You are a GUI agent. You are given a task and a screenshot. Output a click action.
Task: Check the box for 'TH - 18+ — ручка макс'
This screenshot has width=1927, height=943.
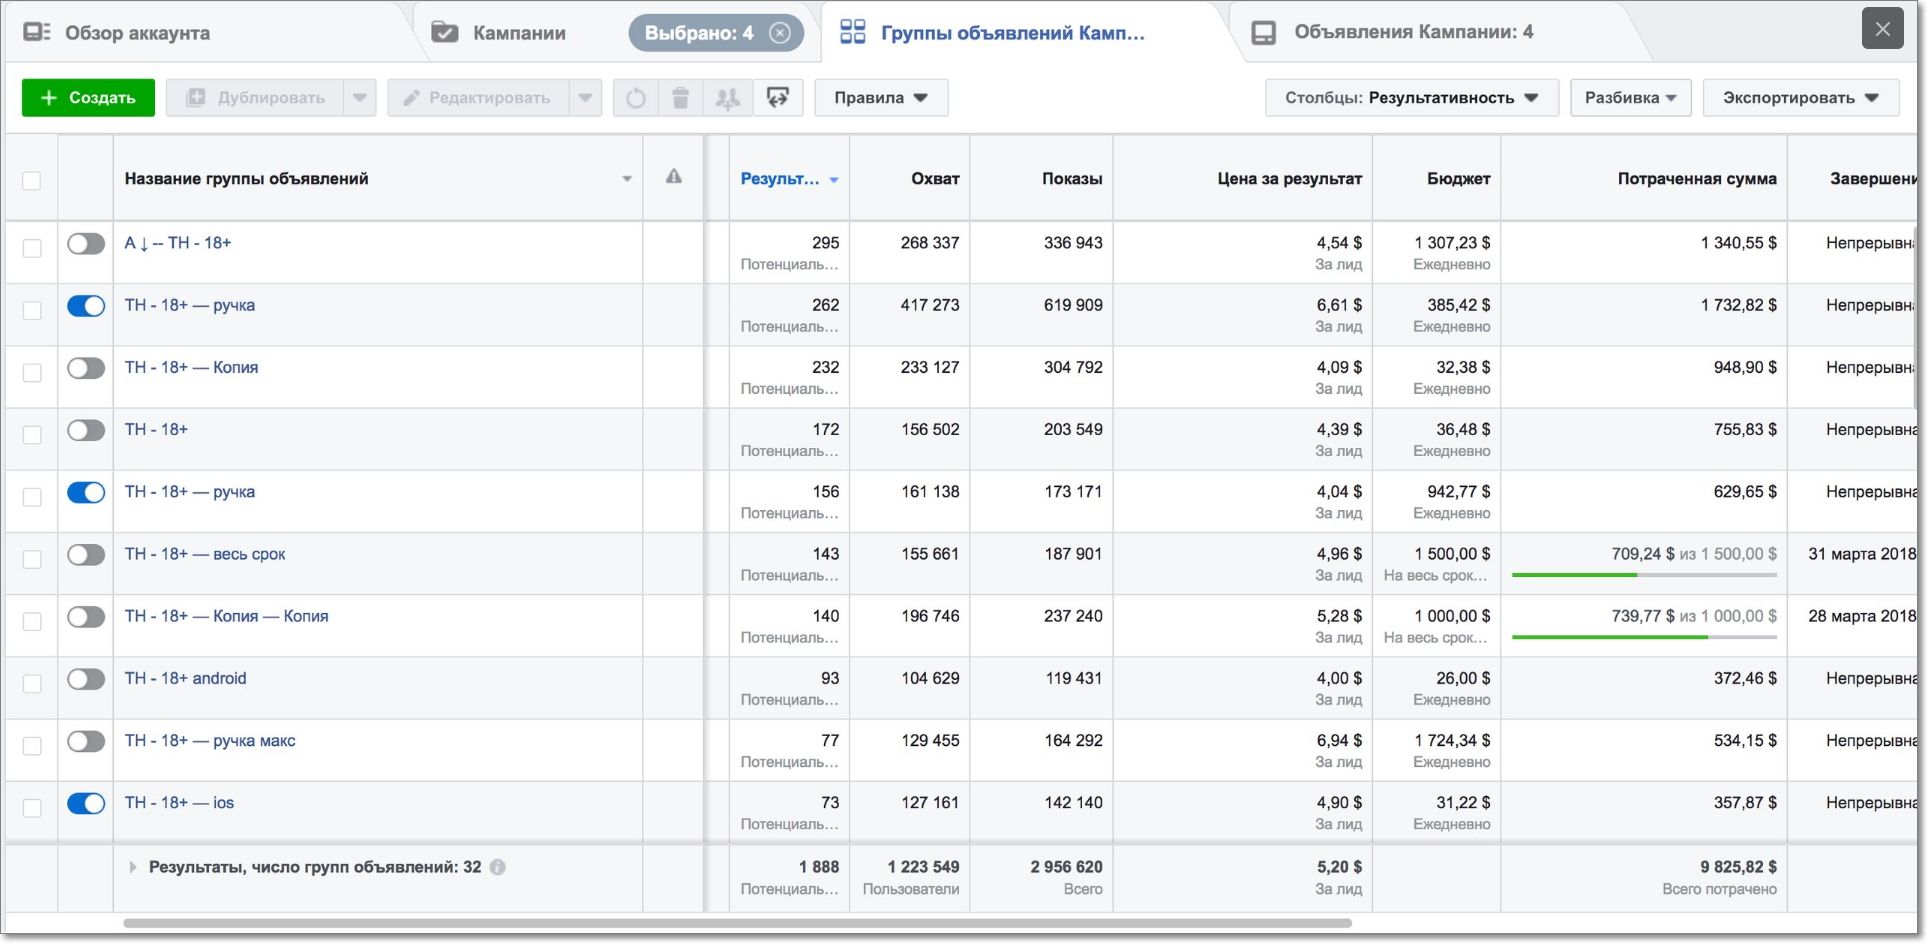tap(32, 746)
